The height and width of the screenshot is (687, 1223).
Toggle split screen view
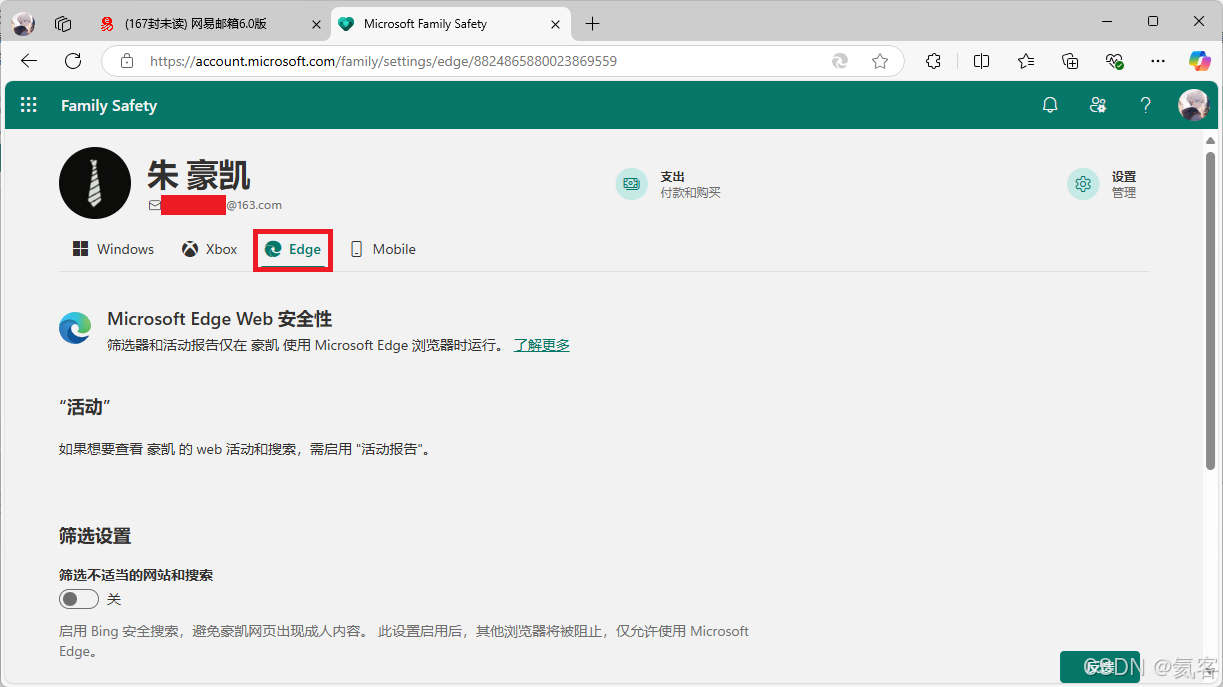pos(982,61)
